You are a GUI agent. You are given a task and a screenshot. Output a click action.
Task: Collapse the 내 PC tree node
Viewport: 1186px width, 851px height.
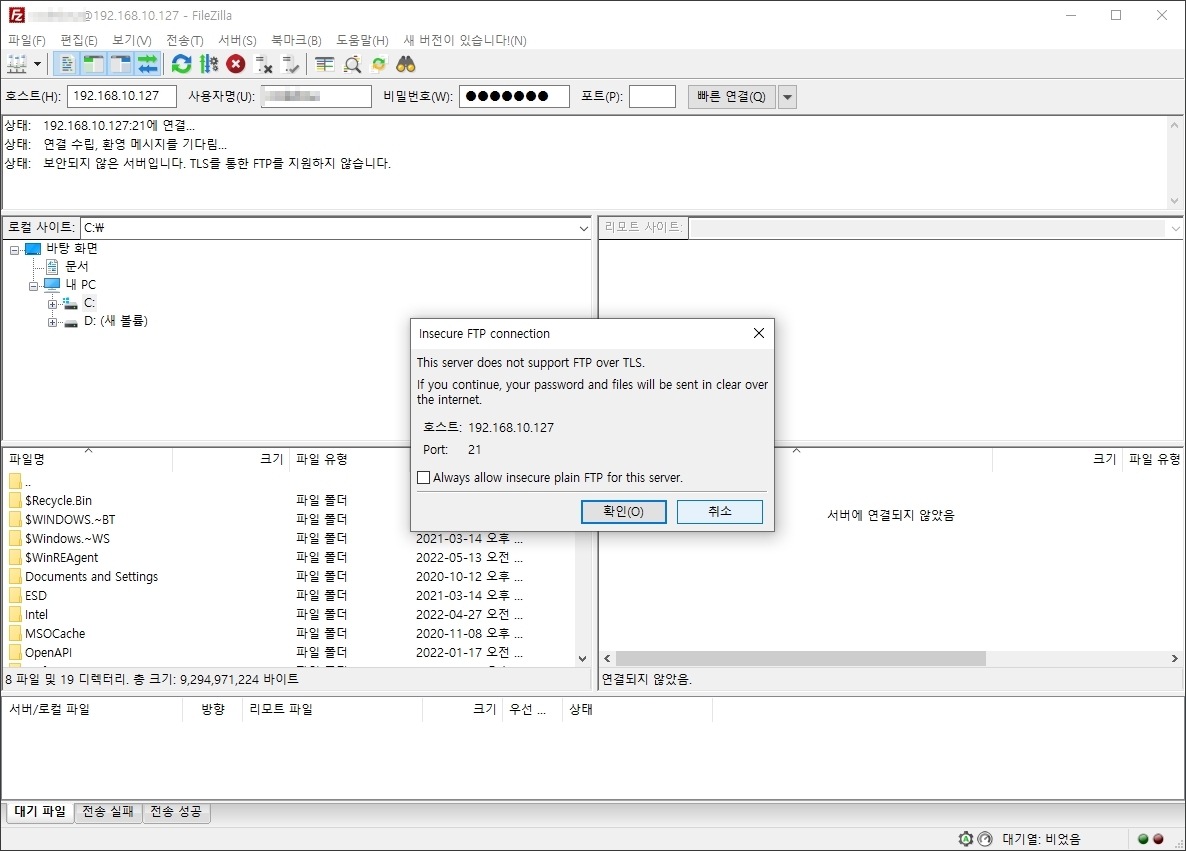33,285
